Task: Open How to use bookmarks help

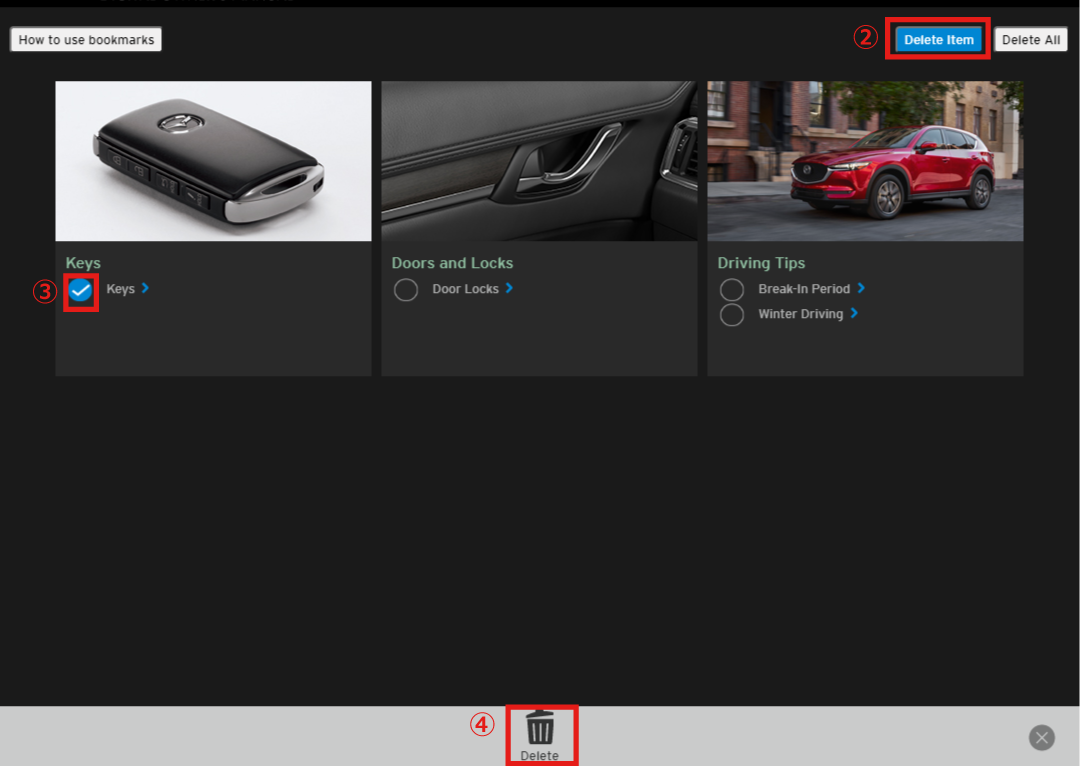Action: [86, 40]
